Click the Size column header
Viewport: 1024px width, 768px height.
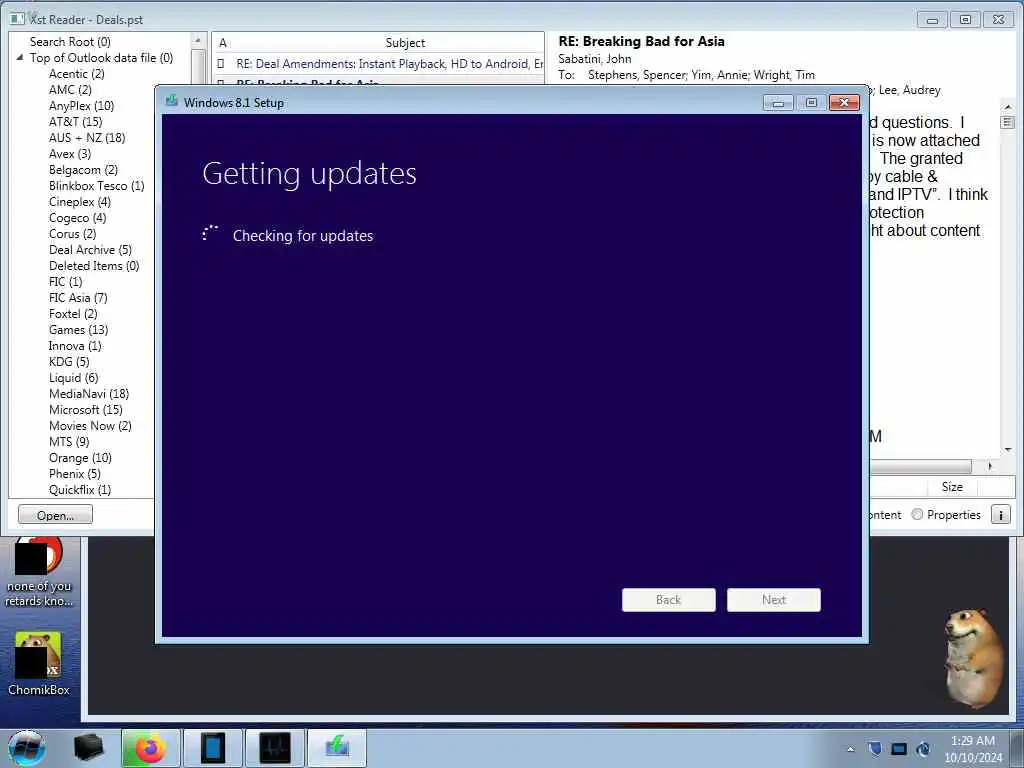click(952, 487)
